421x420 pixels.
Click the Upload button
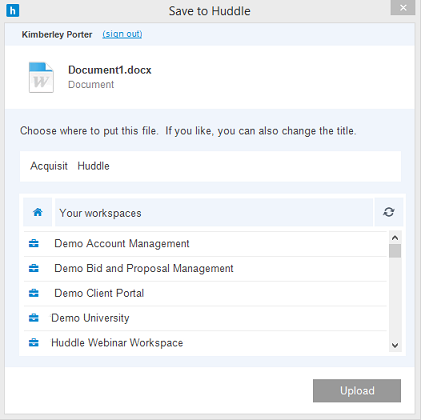coord(357,391)
